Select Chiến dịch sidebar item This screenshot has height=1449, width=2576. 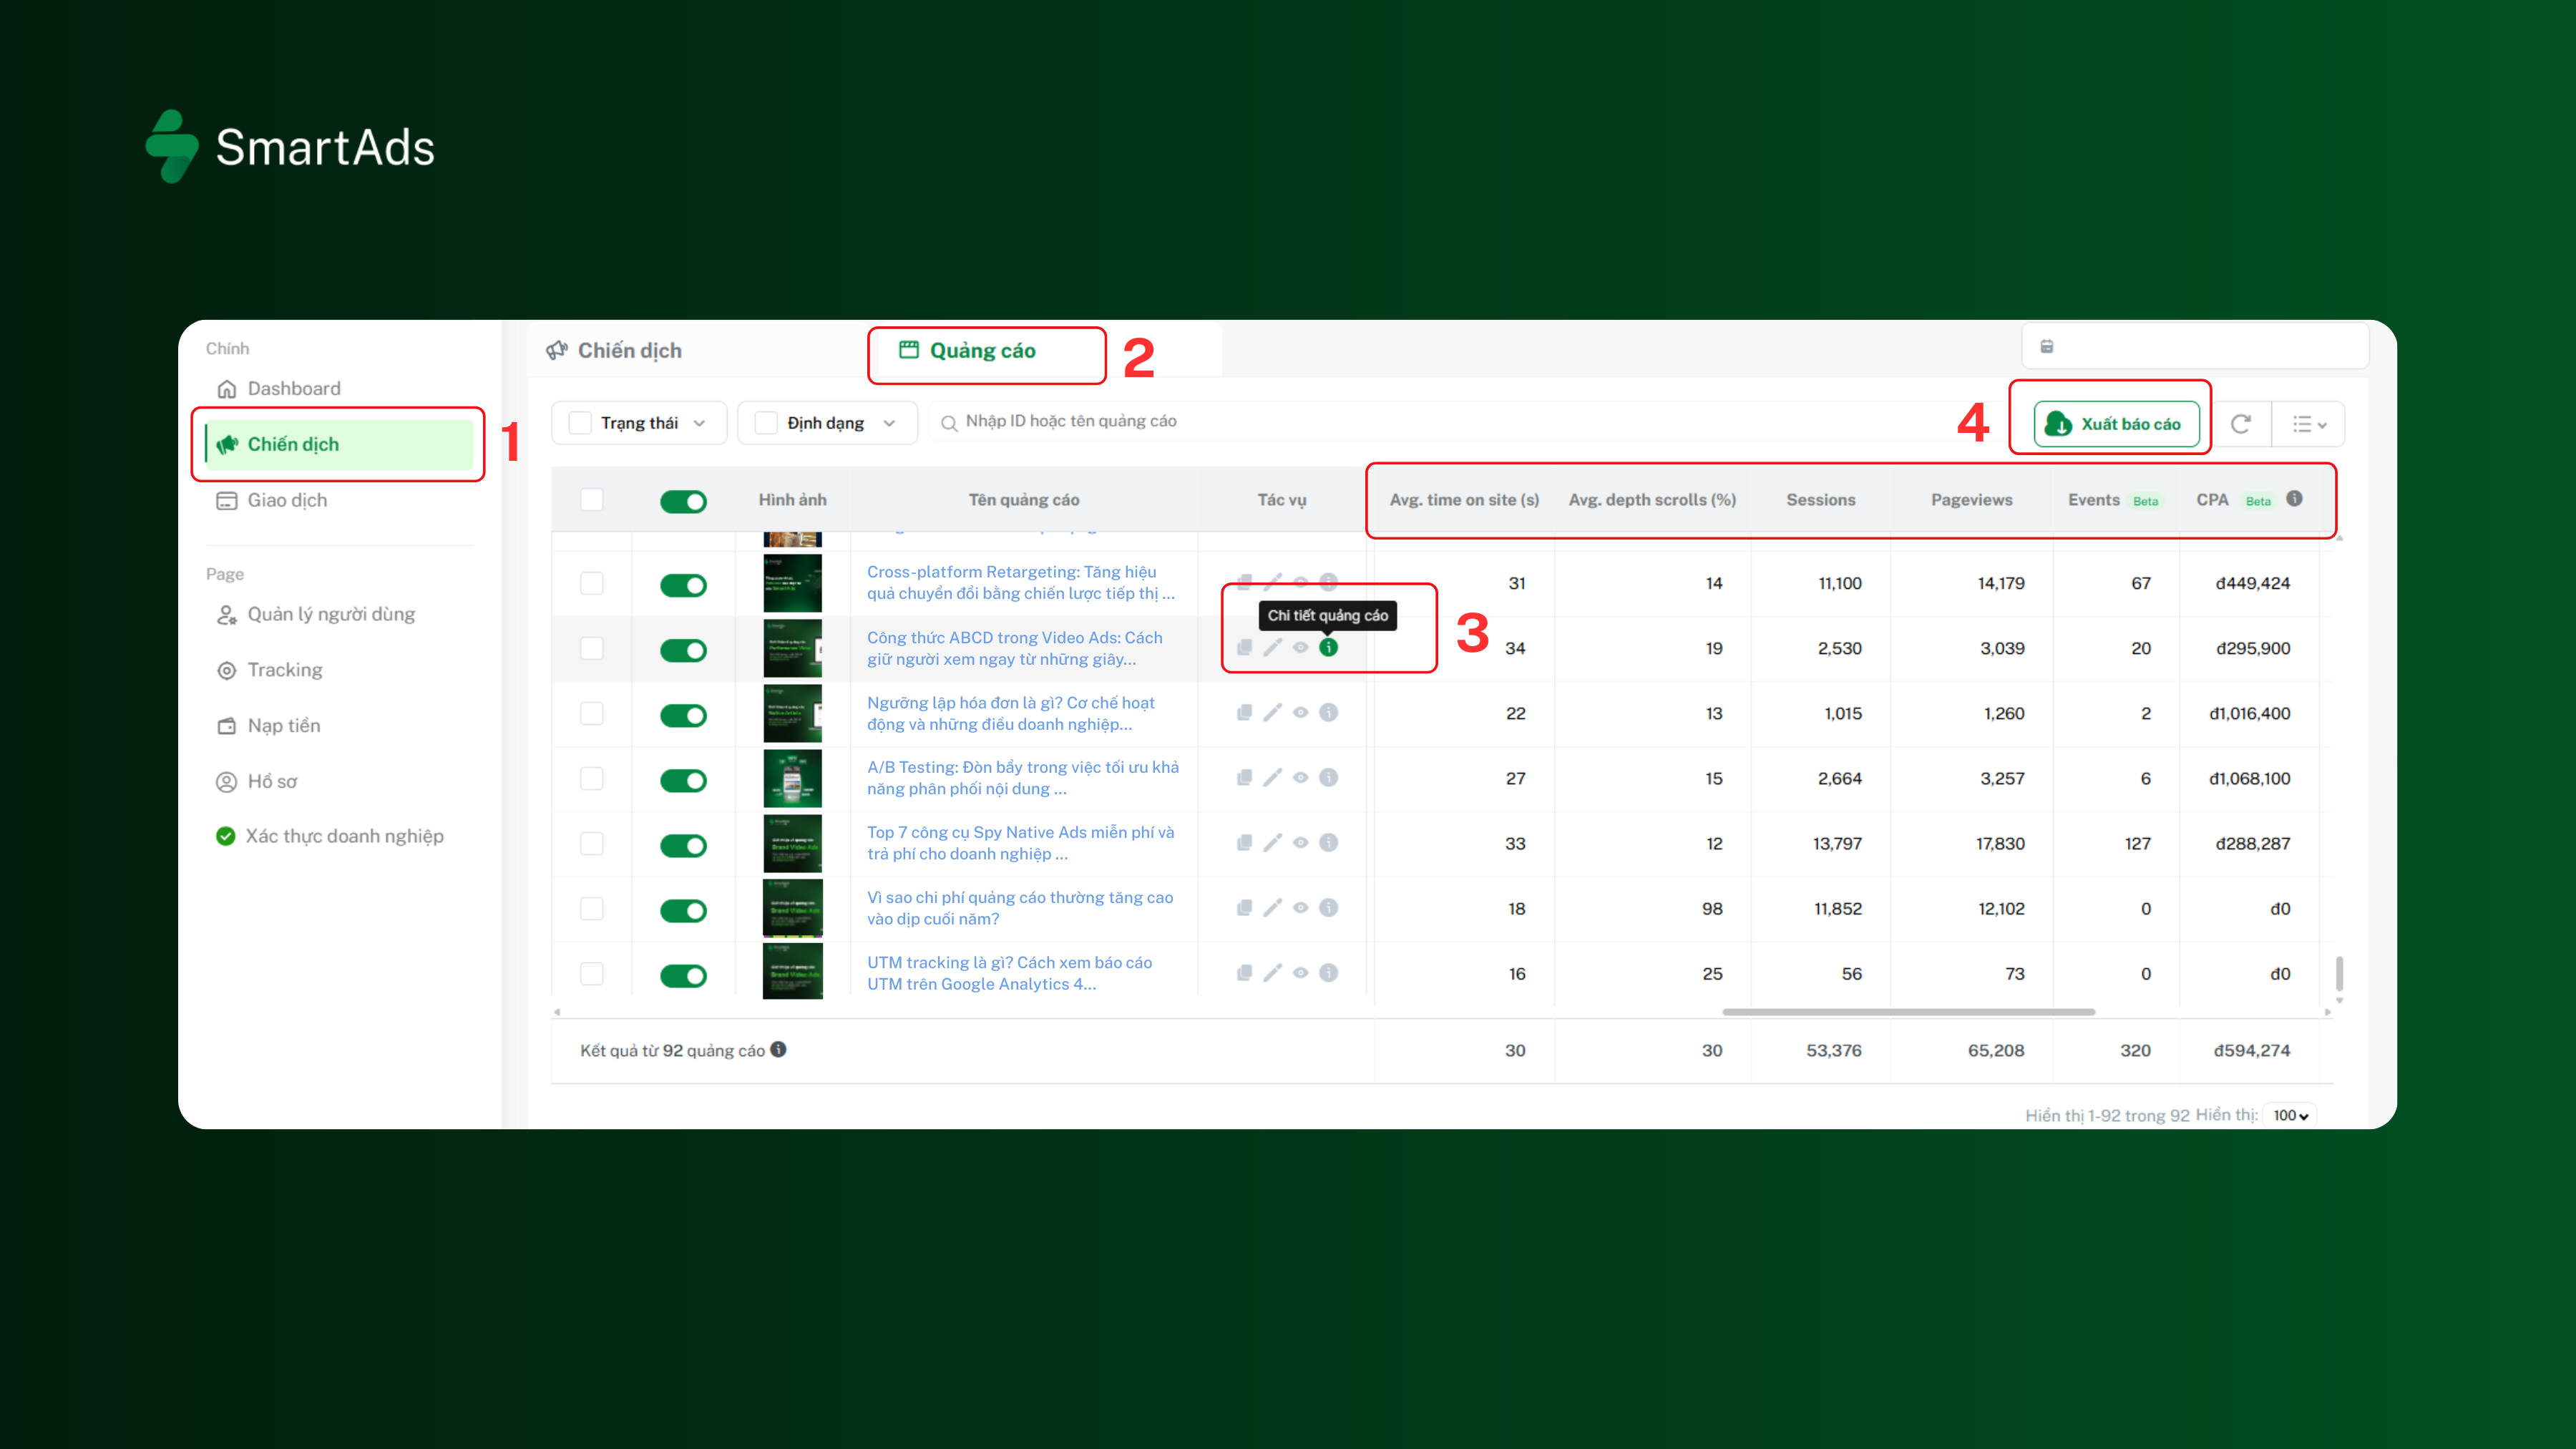coord(339,444)
